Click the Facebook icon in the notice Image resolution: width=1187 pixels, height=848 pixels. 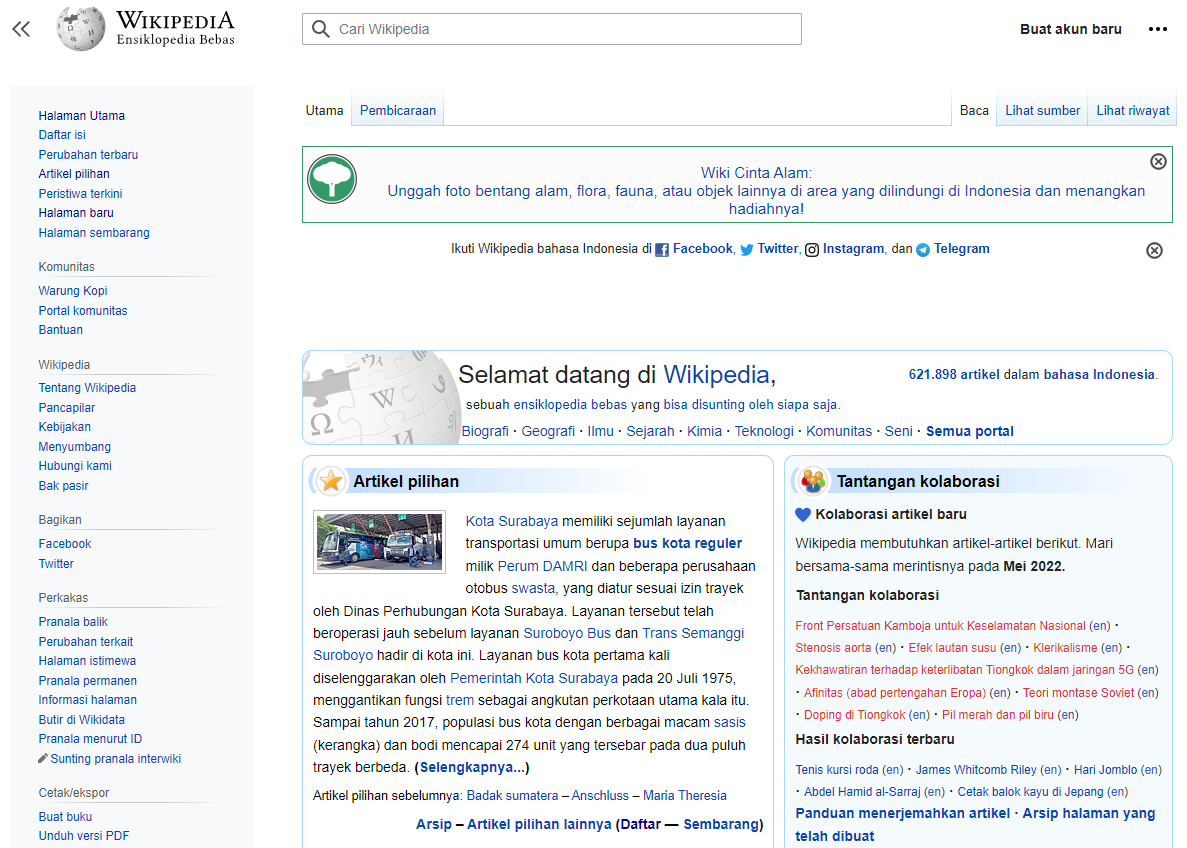click(x=662, y=250)
